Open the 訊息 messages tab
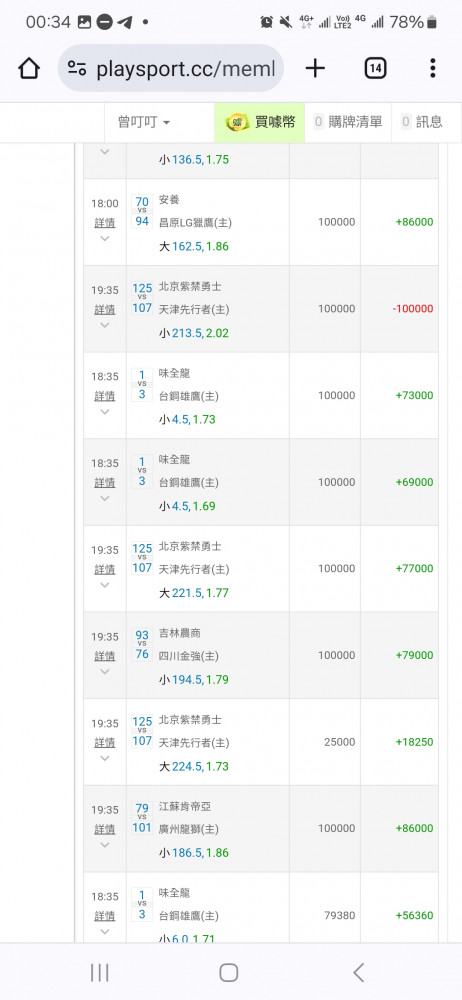Image resolution: width=462 pixels, height=1000 pixels. pos(422,122)
